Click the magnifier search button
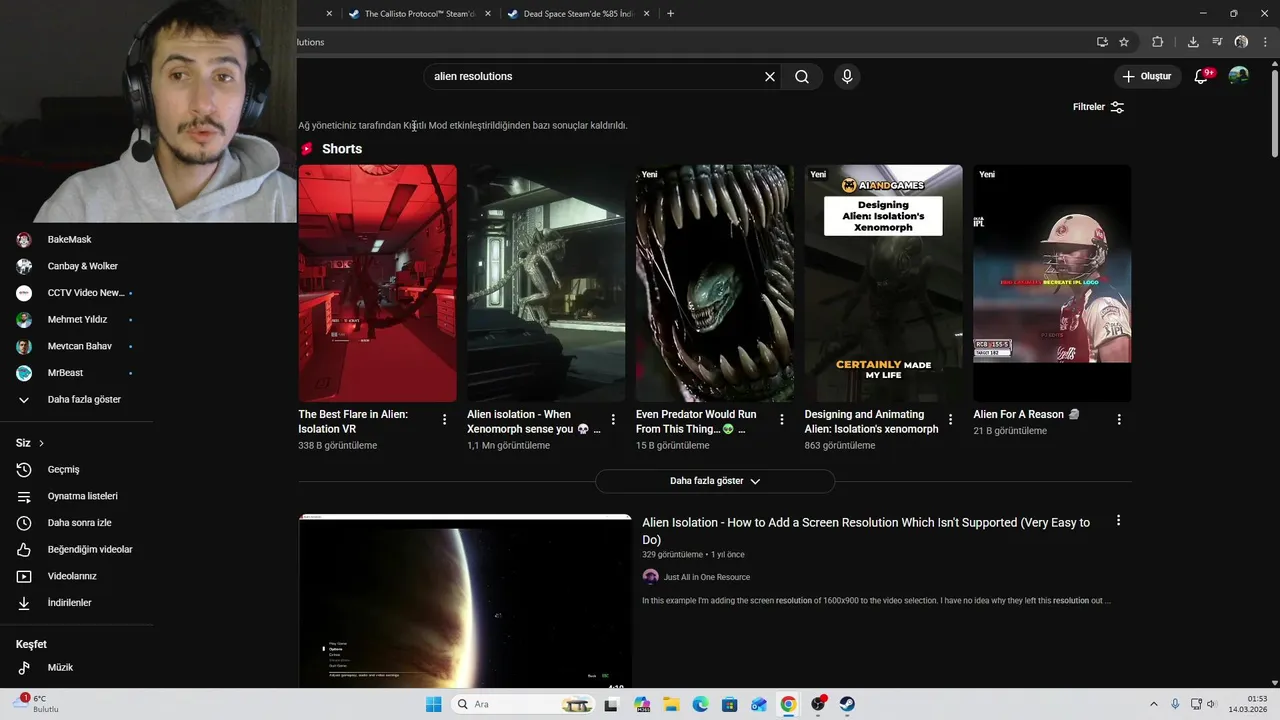 802,76
